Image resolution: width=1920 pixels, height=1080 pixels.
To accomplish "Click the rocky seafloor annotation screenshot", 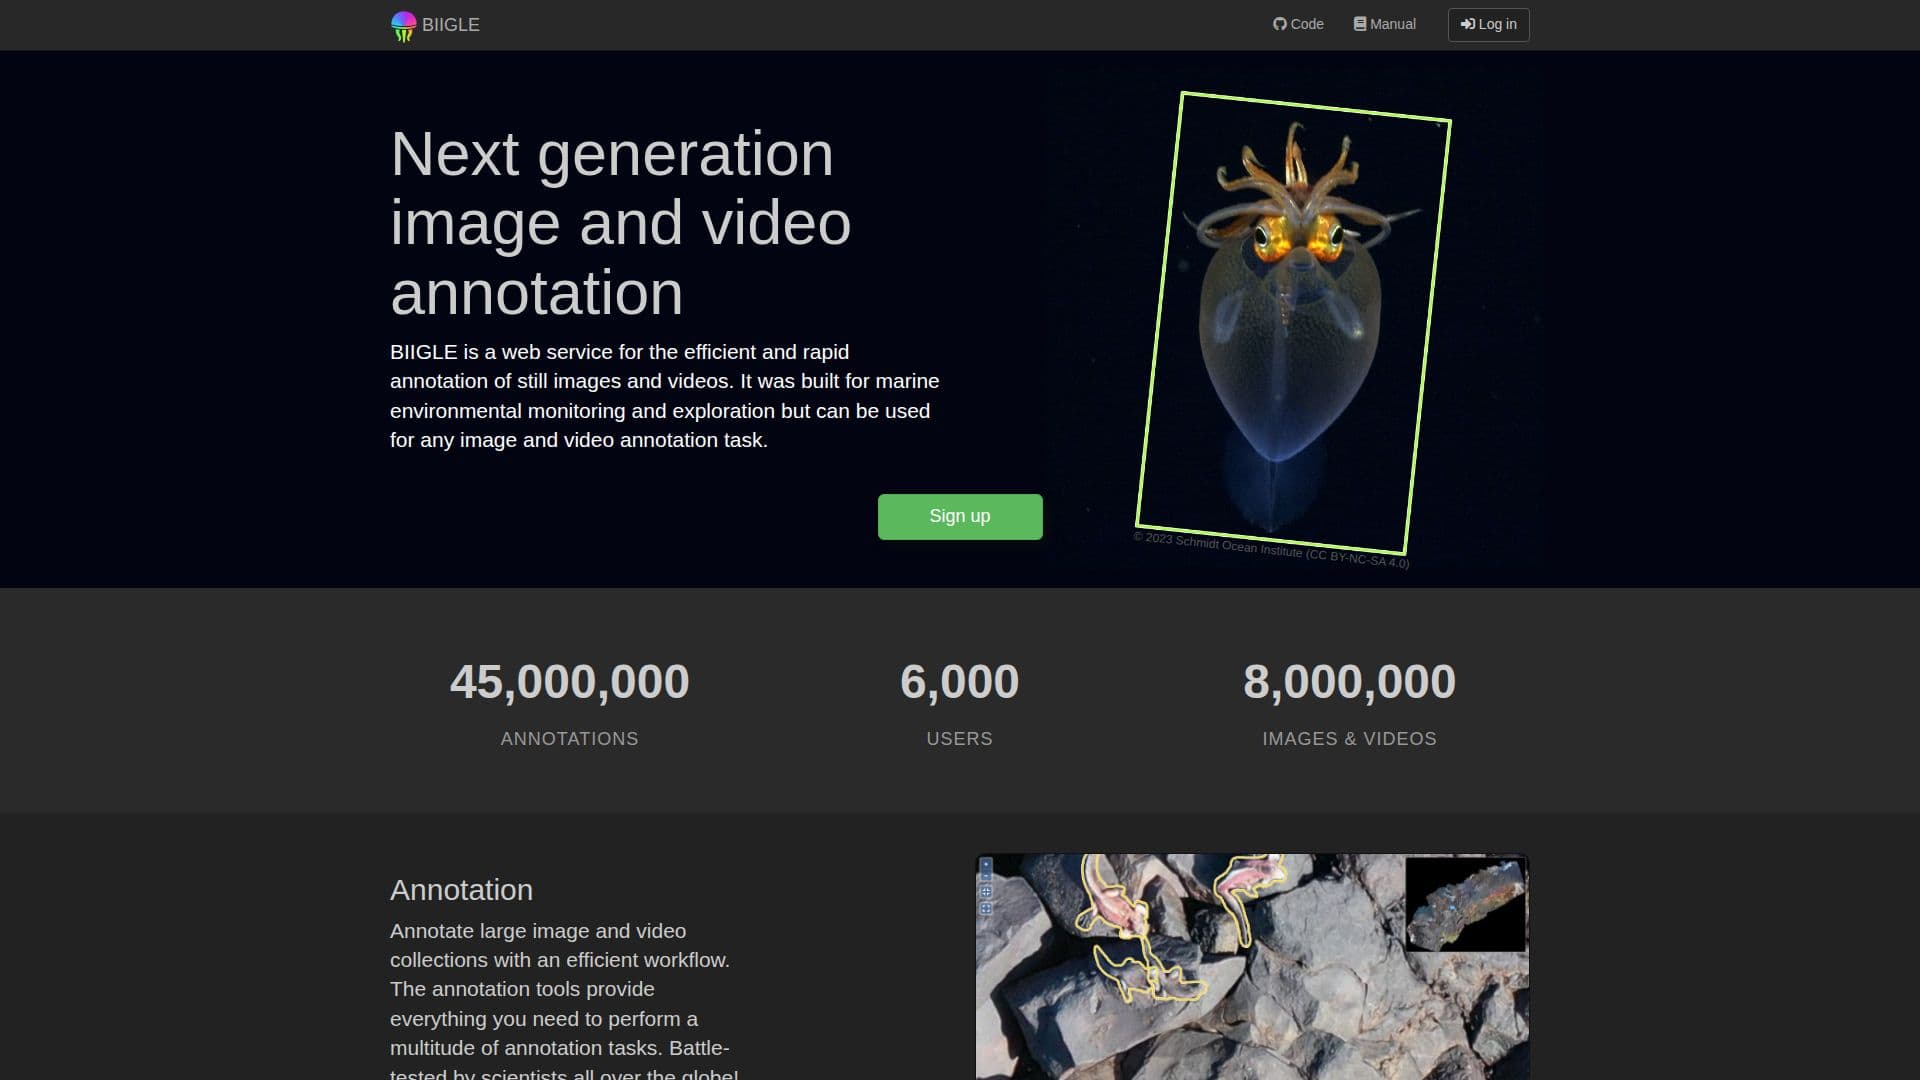I will click(x=1252, y=967).
